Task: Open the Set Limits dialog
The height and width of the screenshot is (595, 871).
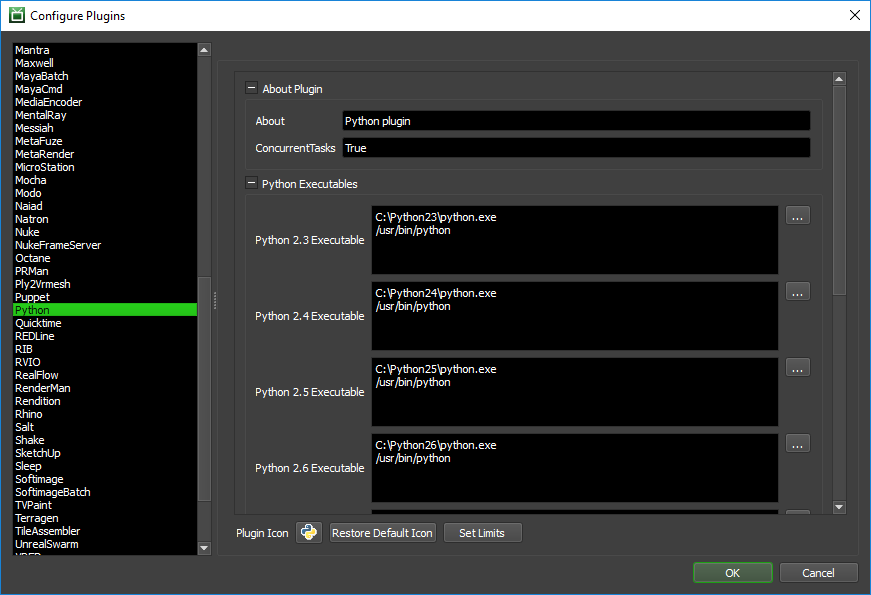Action: (x=482, y=533)
